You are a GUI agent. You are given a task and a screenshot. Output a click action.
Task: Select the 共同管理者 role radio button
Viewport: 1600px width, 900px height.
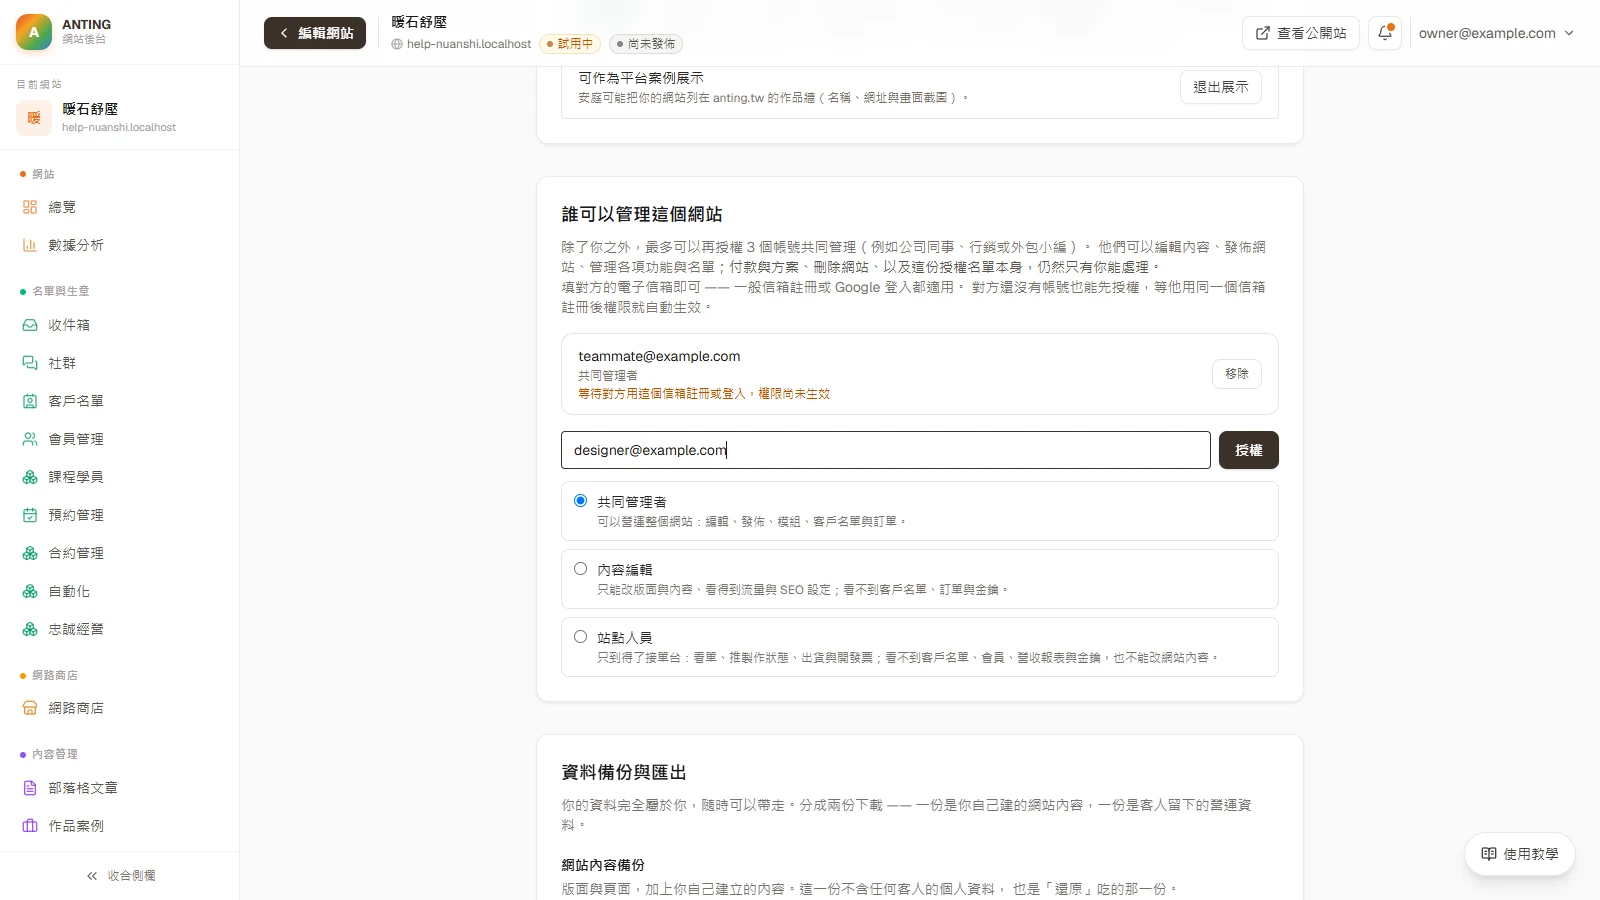point(580,501)
